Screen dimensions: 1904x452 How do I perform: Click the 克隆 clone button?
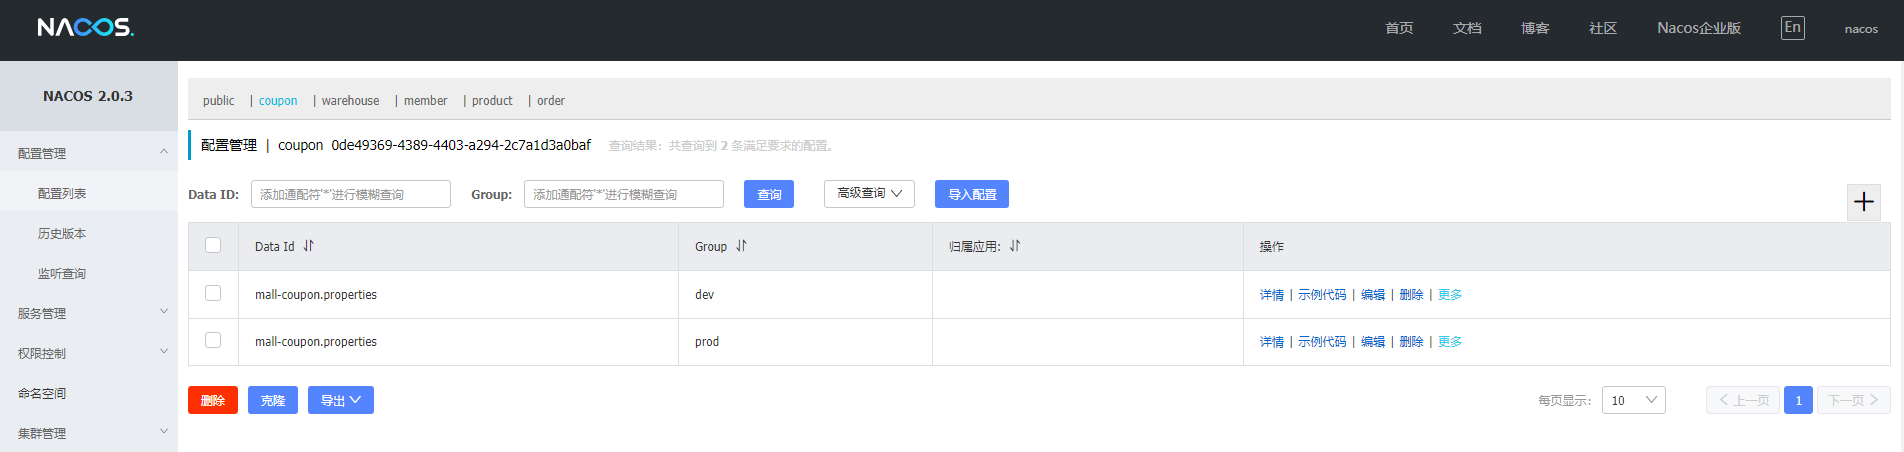(273, 400)
